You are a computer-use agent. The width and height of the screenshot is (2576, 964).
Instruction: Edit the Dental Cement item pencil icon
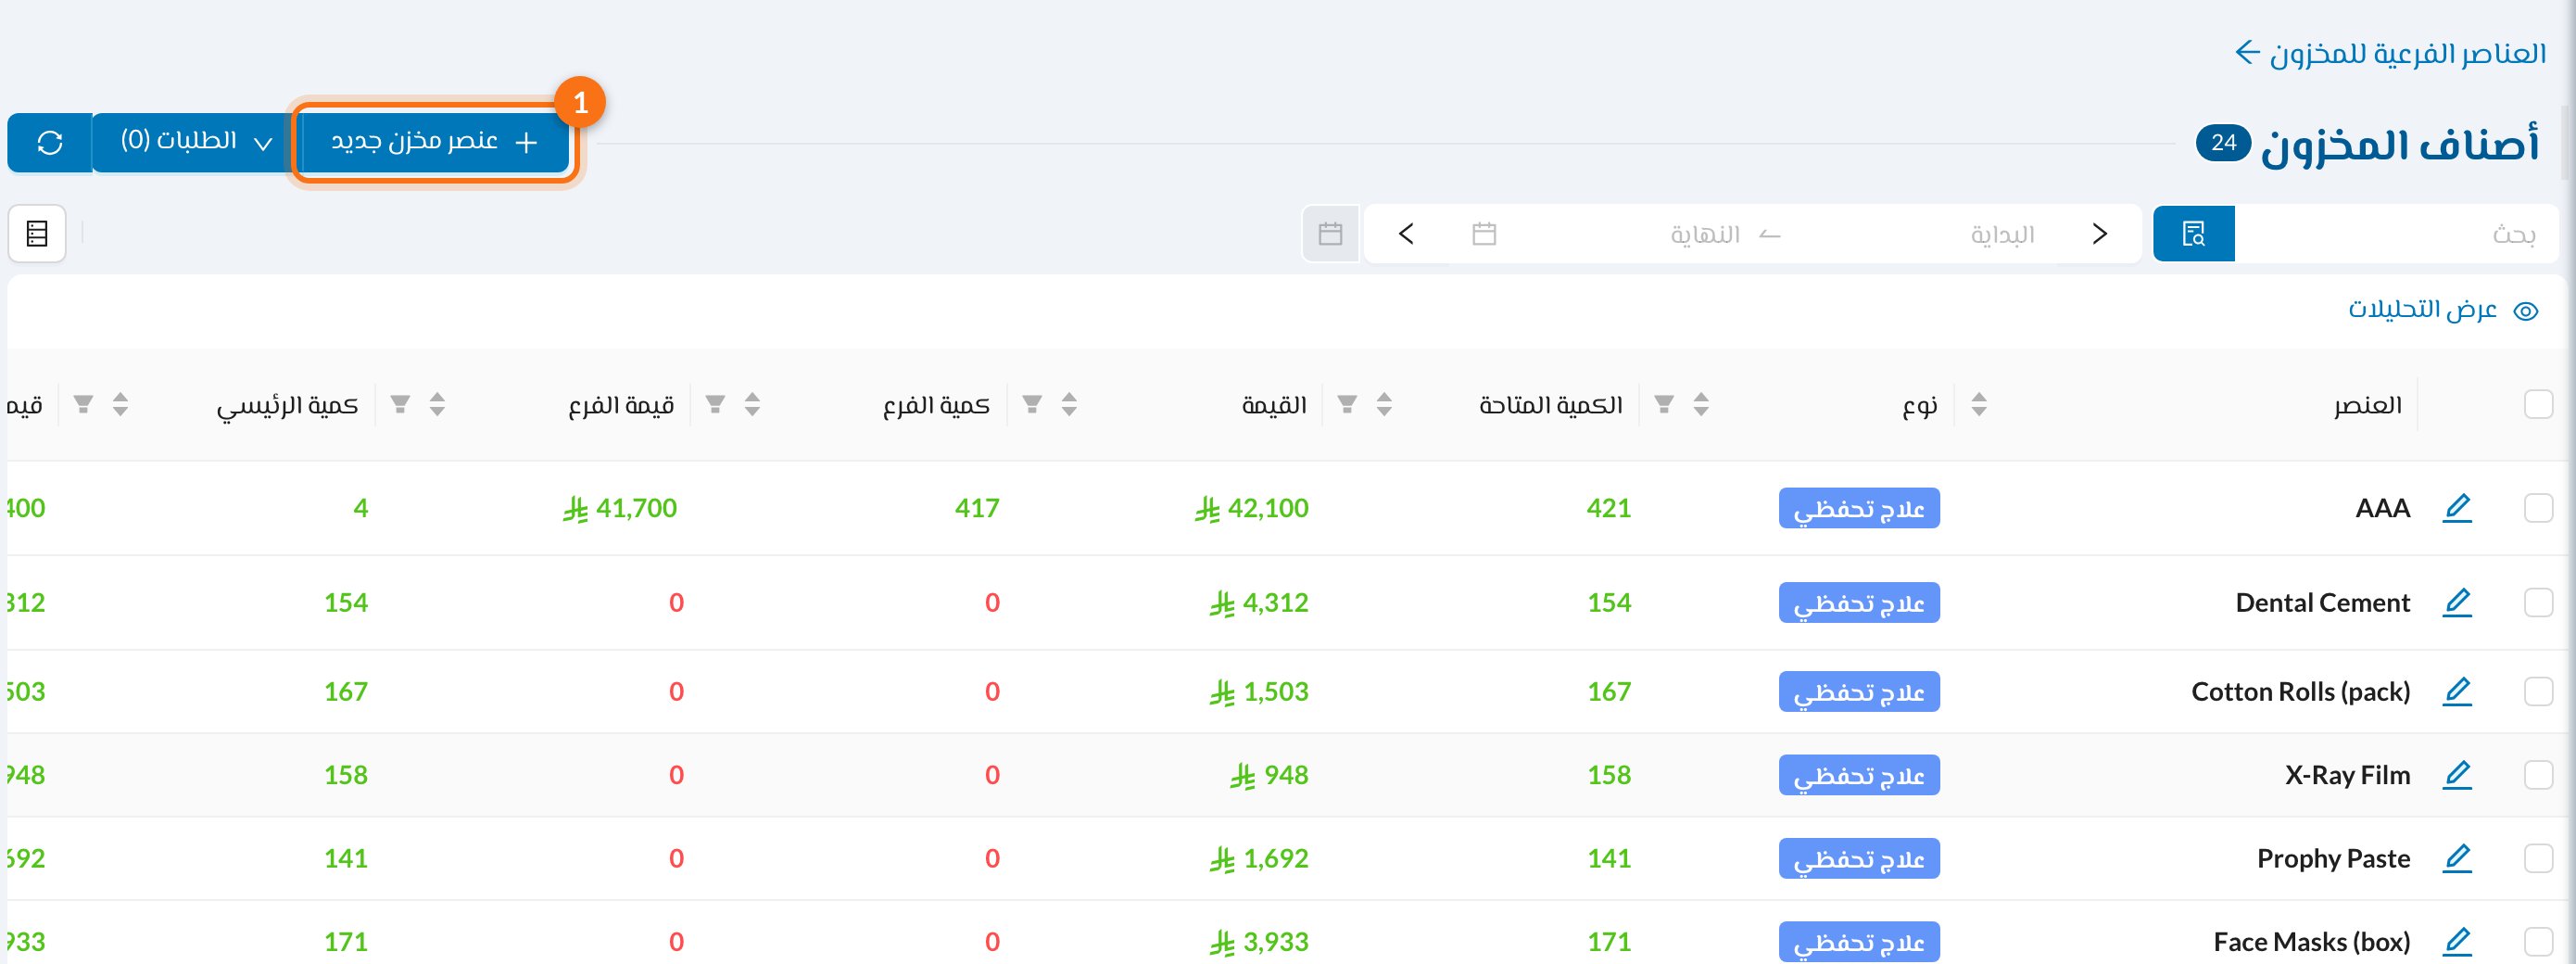coord(2457,603)
